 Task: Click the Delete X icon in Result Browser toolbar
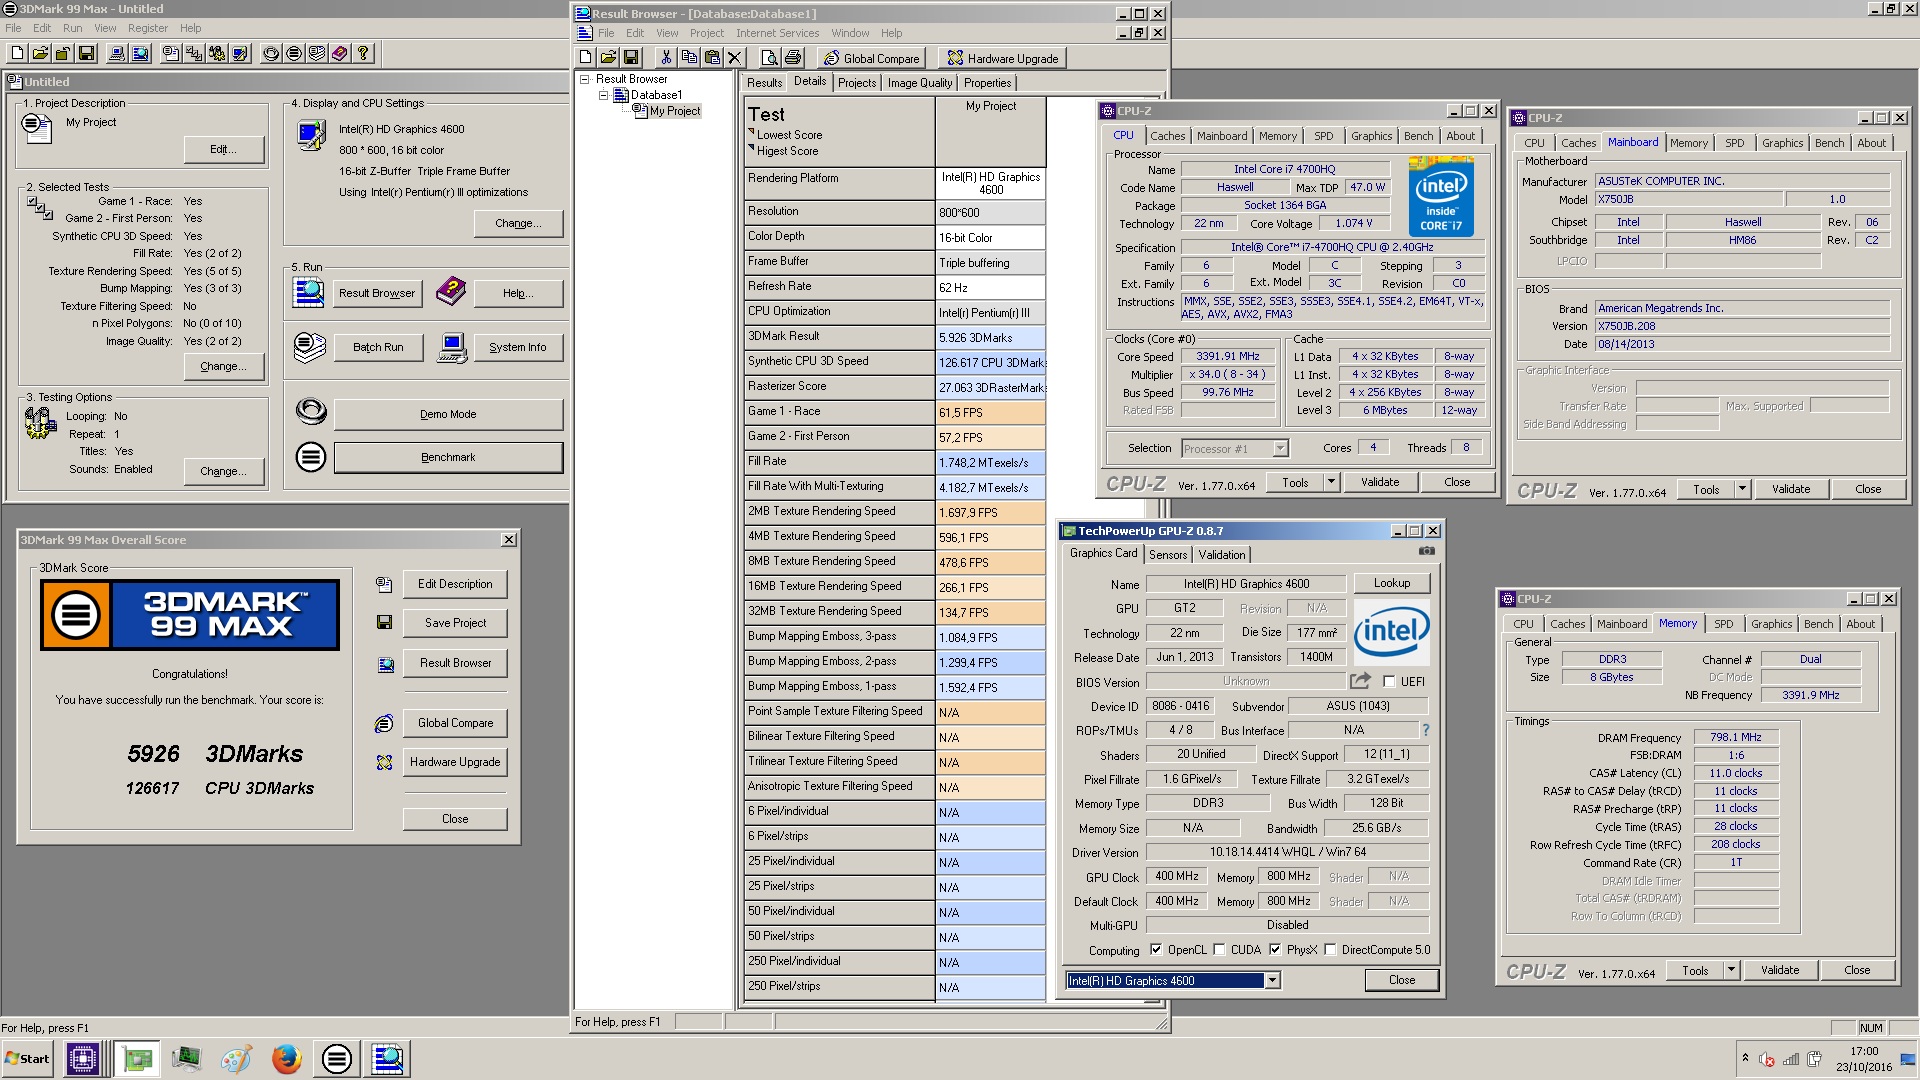click(735, 58)
